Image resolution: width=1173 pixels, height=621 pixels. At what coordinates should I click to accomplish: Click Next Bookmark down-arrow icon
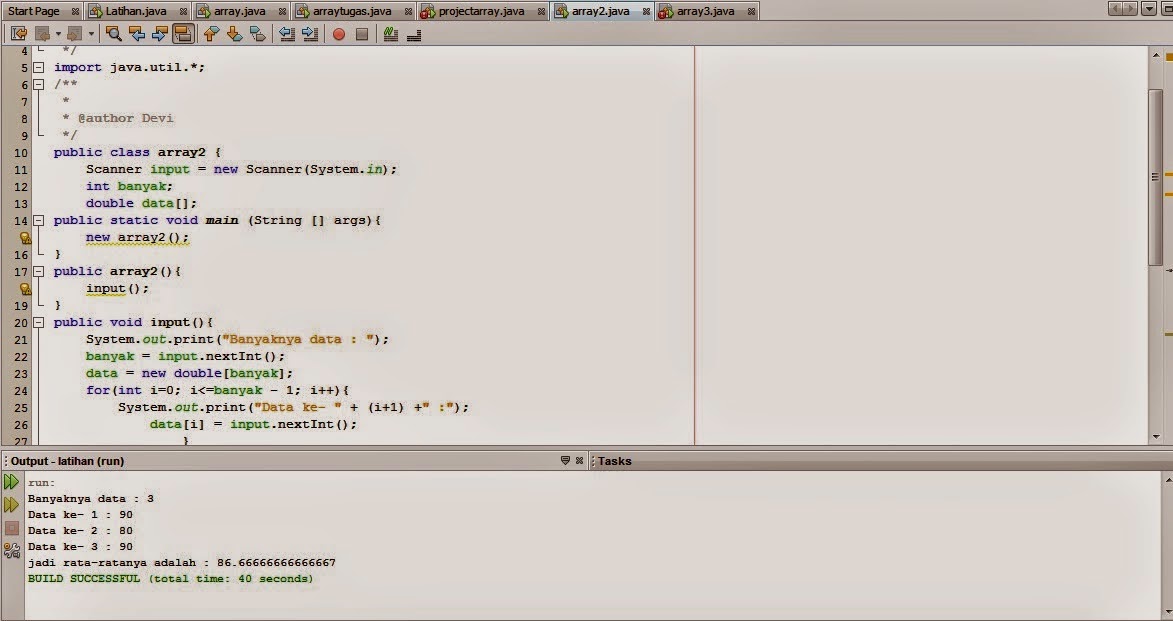[x=234, y=34]
